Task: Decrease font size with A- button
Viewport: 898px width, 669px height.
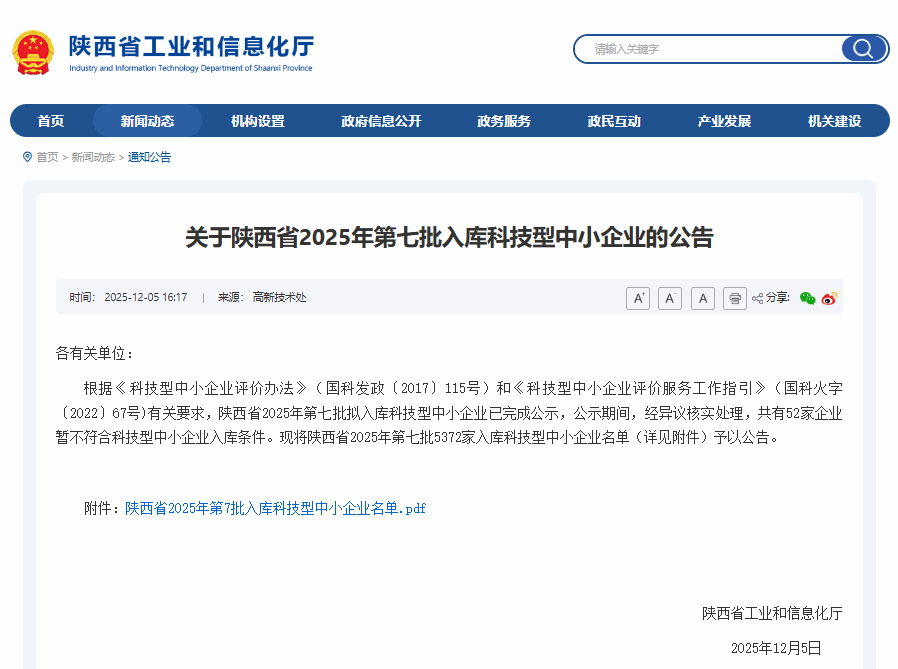Action: [670, 298]
